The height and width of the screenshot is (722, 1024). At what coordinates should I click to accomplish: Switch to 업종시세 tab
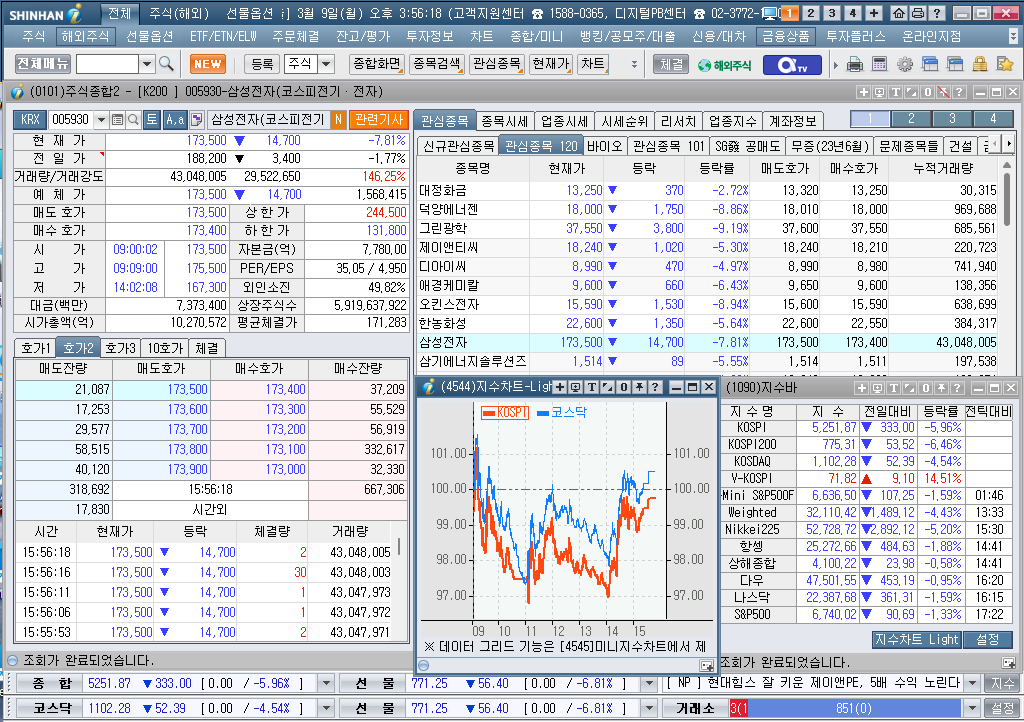(x=564, y=121)
